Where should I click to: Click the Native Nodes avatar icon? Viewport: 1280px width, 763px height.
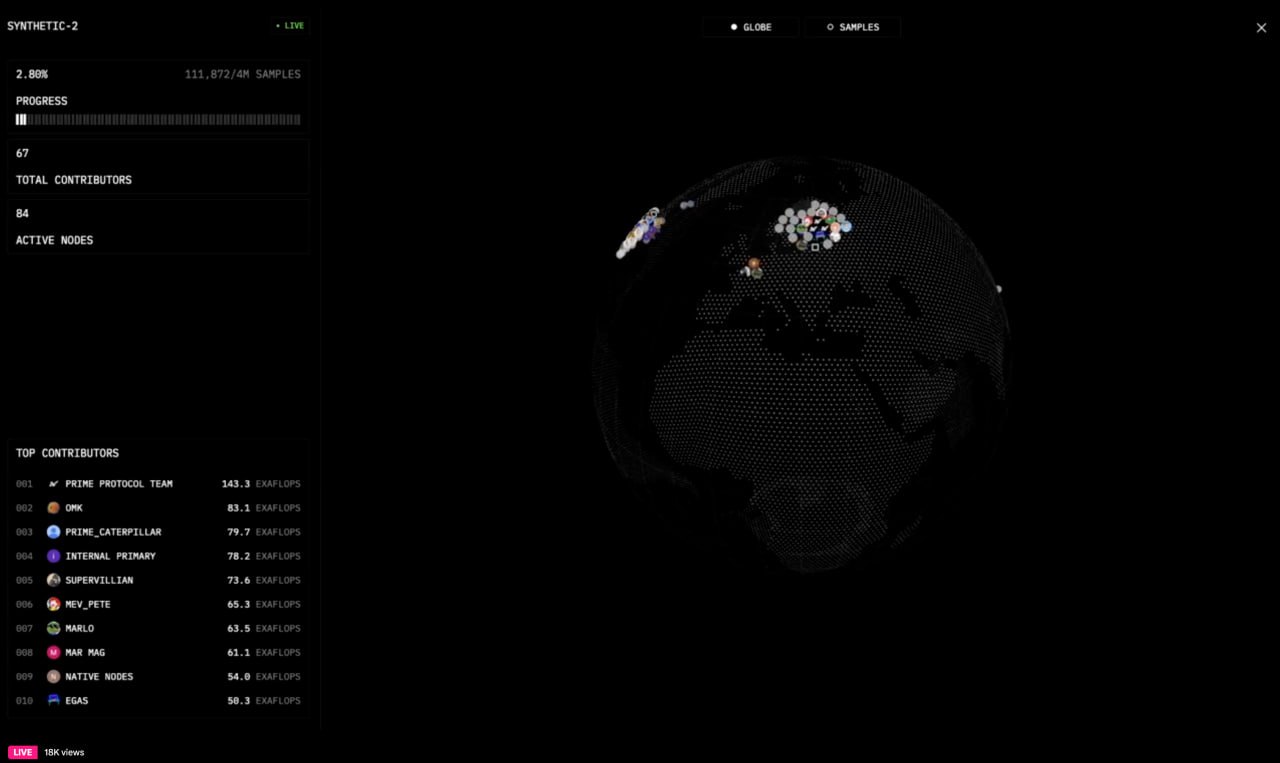[x=54, y=677]
